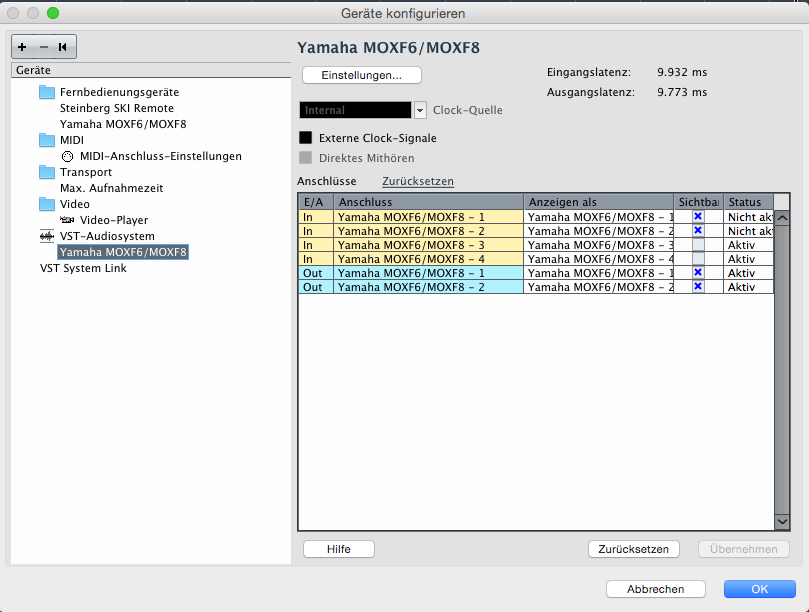
Task: Toggle visibility for Out MOXF8 - 2
Action: pyautogui.click(x=698, y=286)
